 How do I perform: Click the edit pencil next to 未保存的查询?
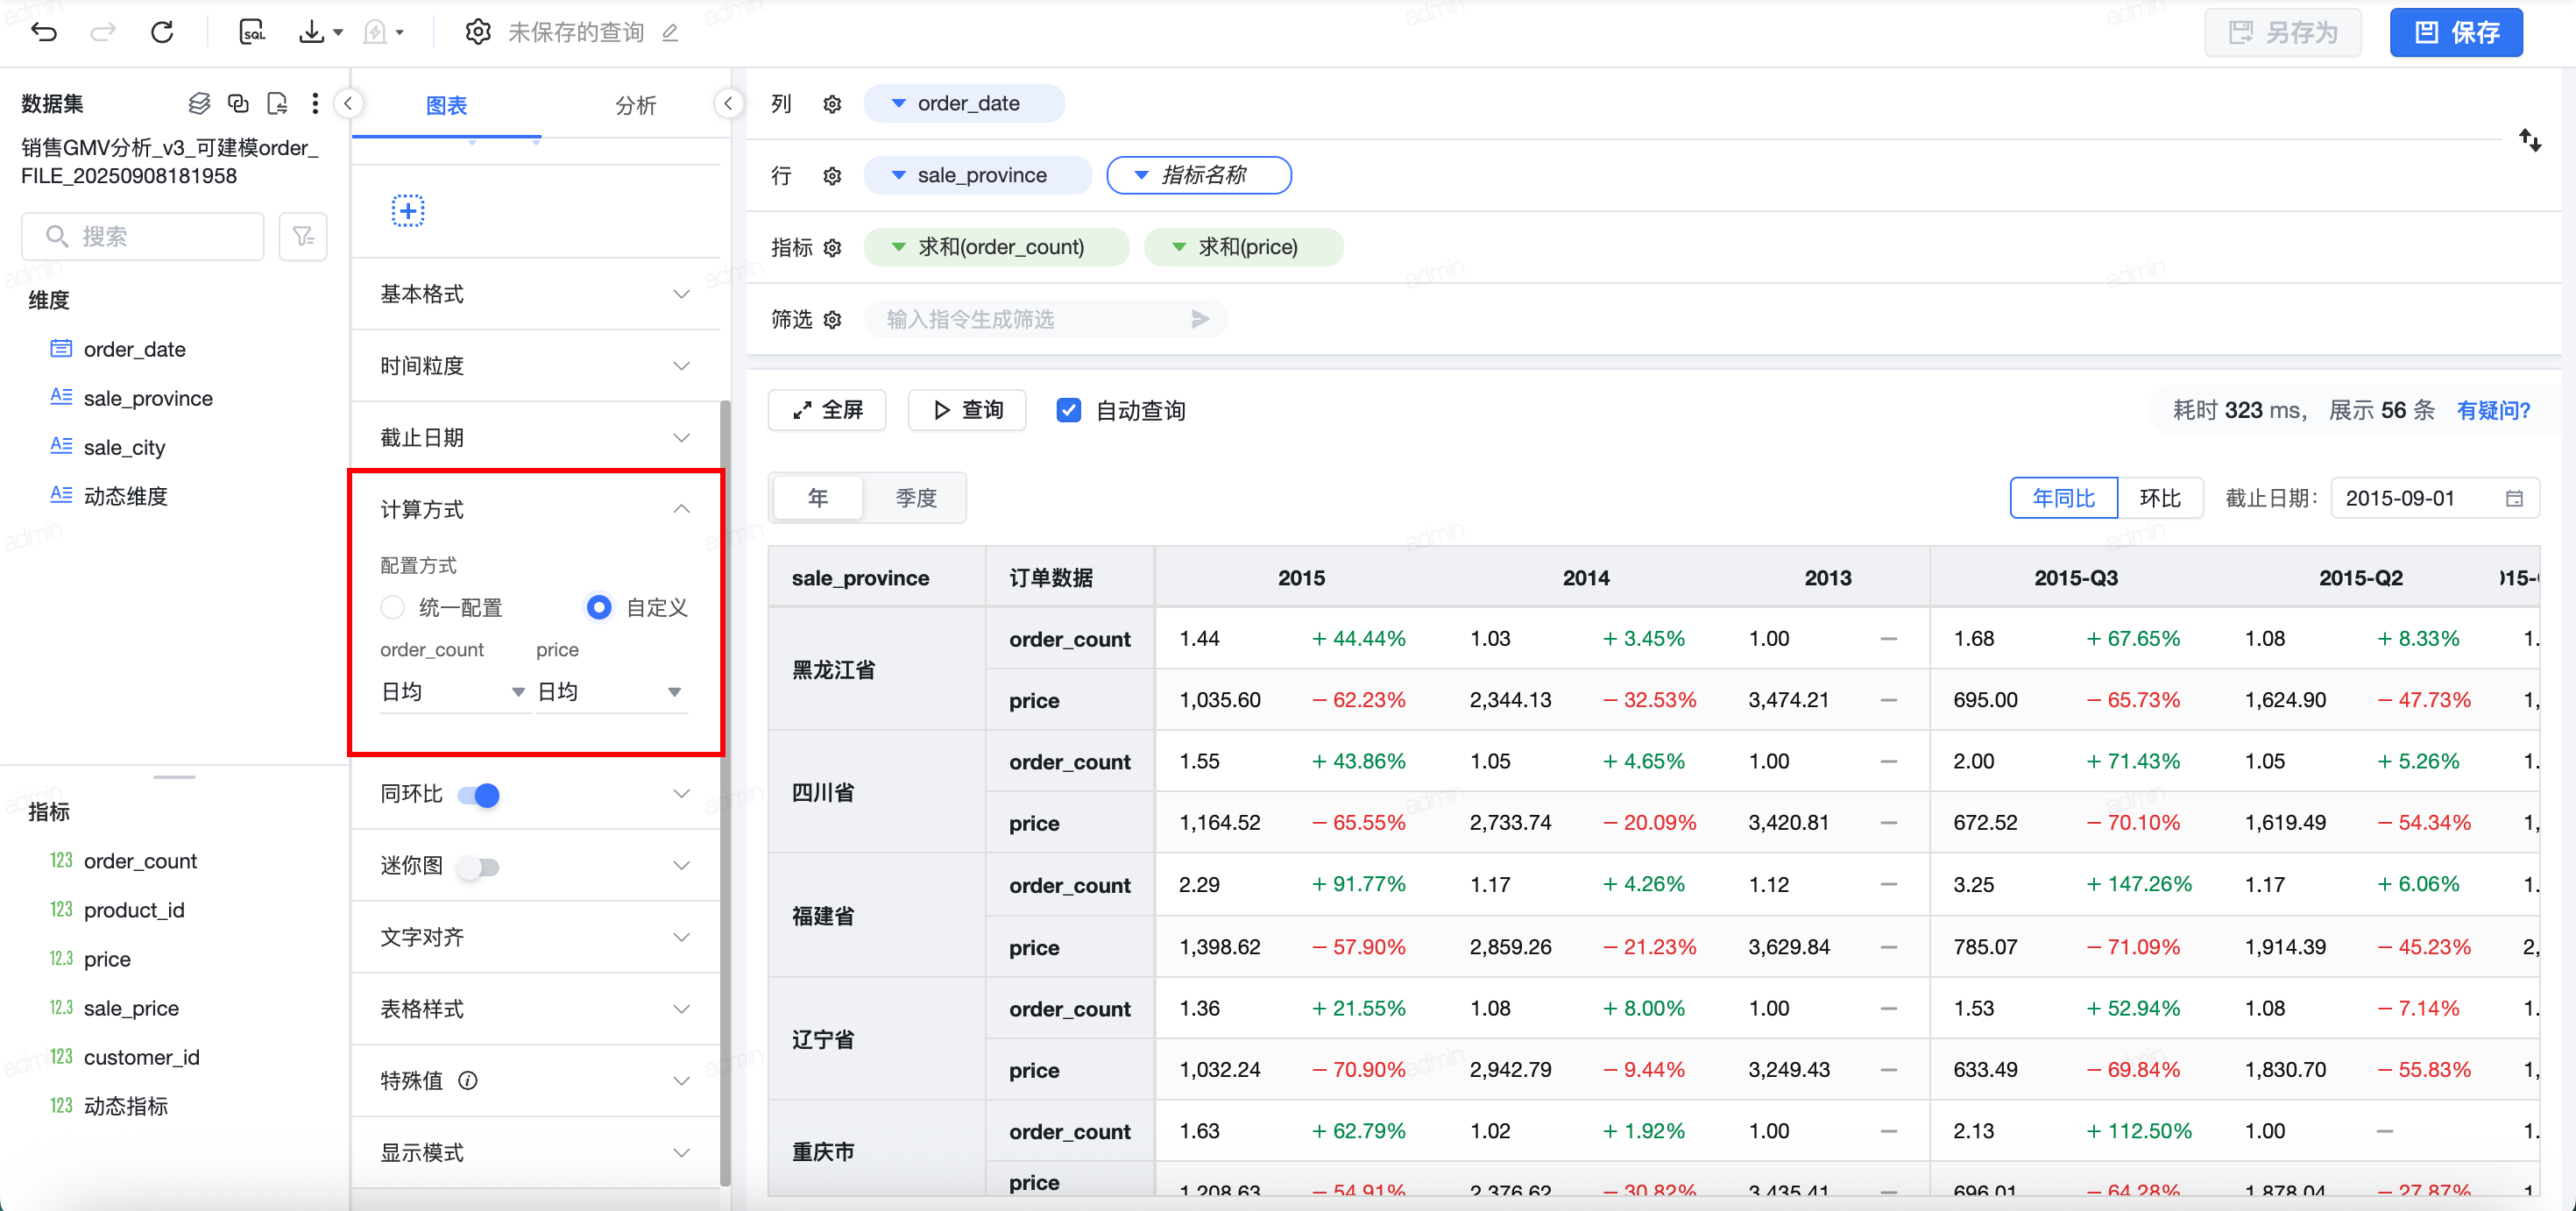(x=670, y=33)
